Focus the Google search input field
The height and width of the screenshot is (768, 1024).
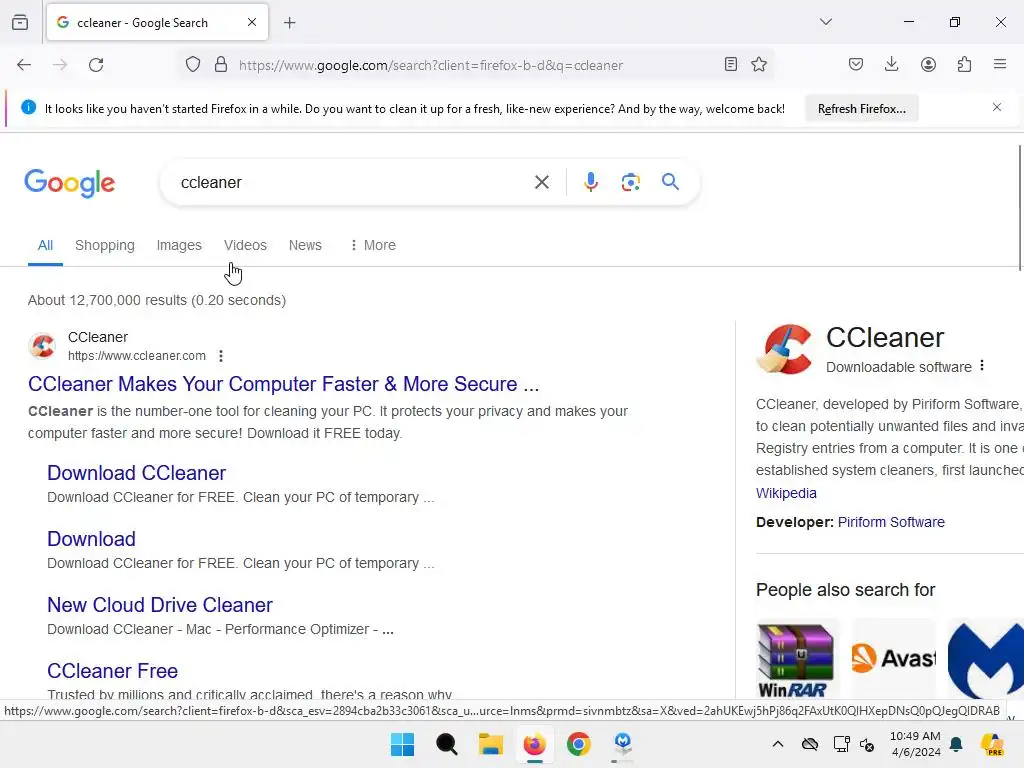click(353, 182)
